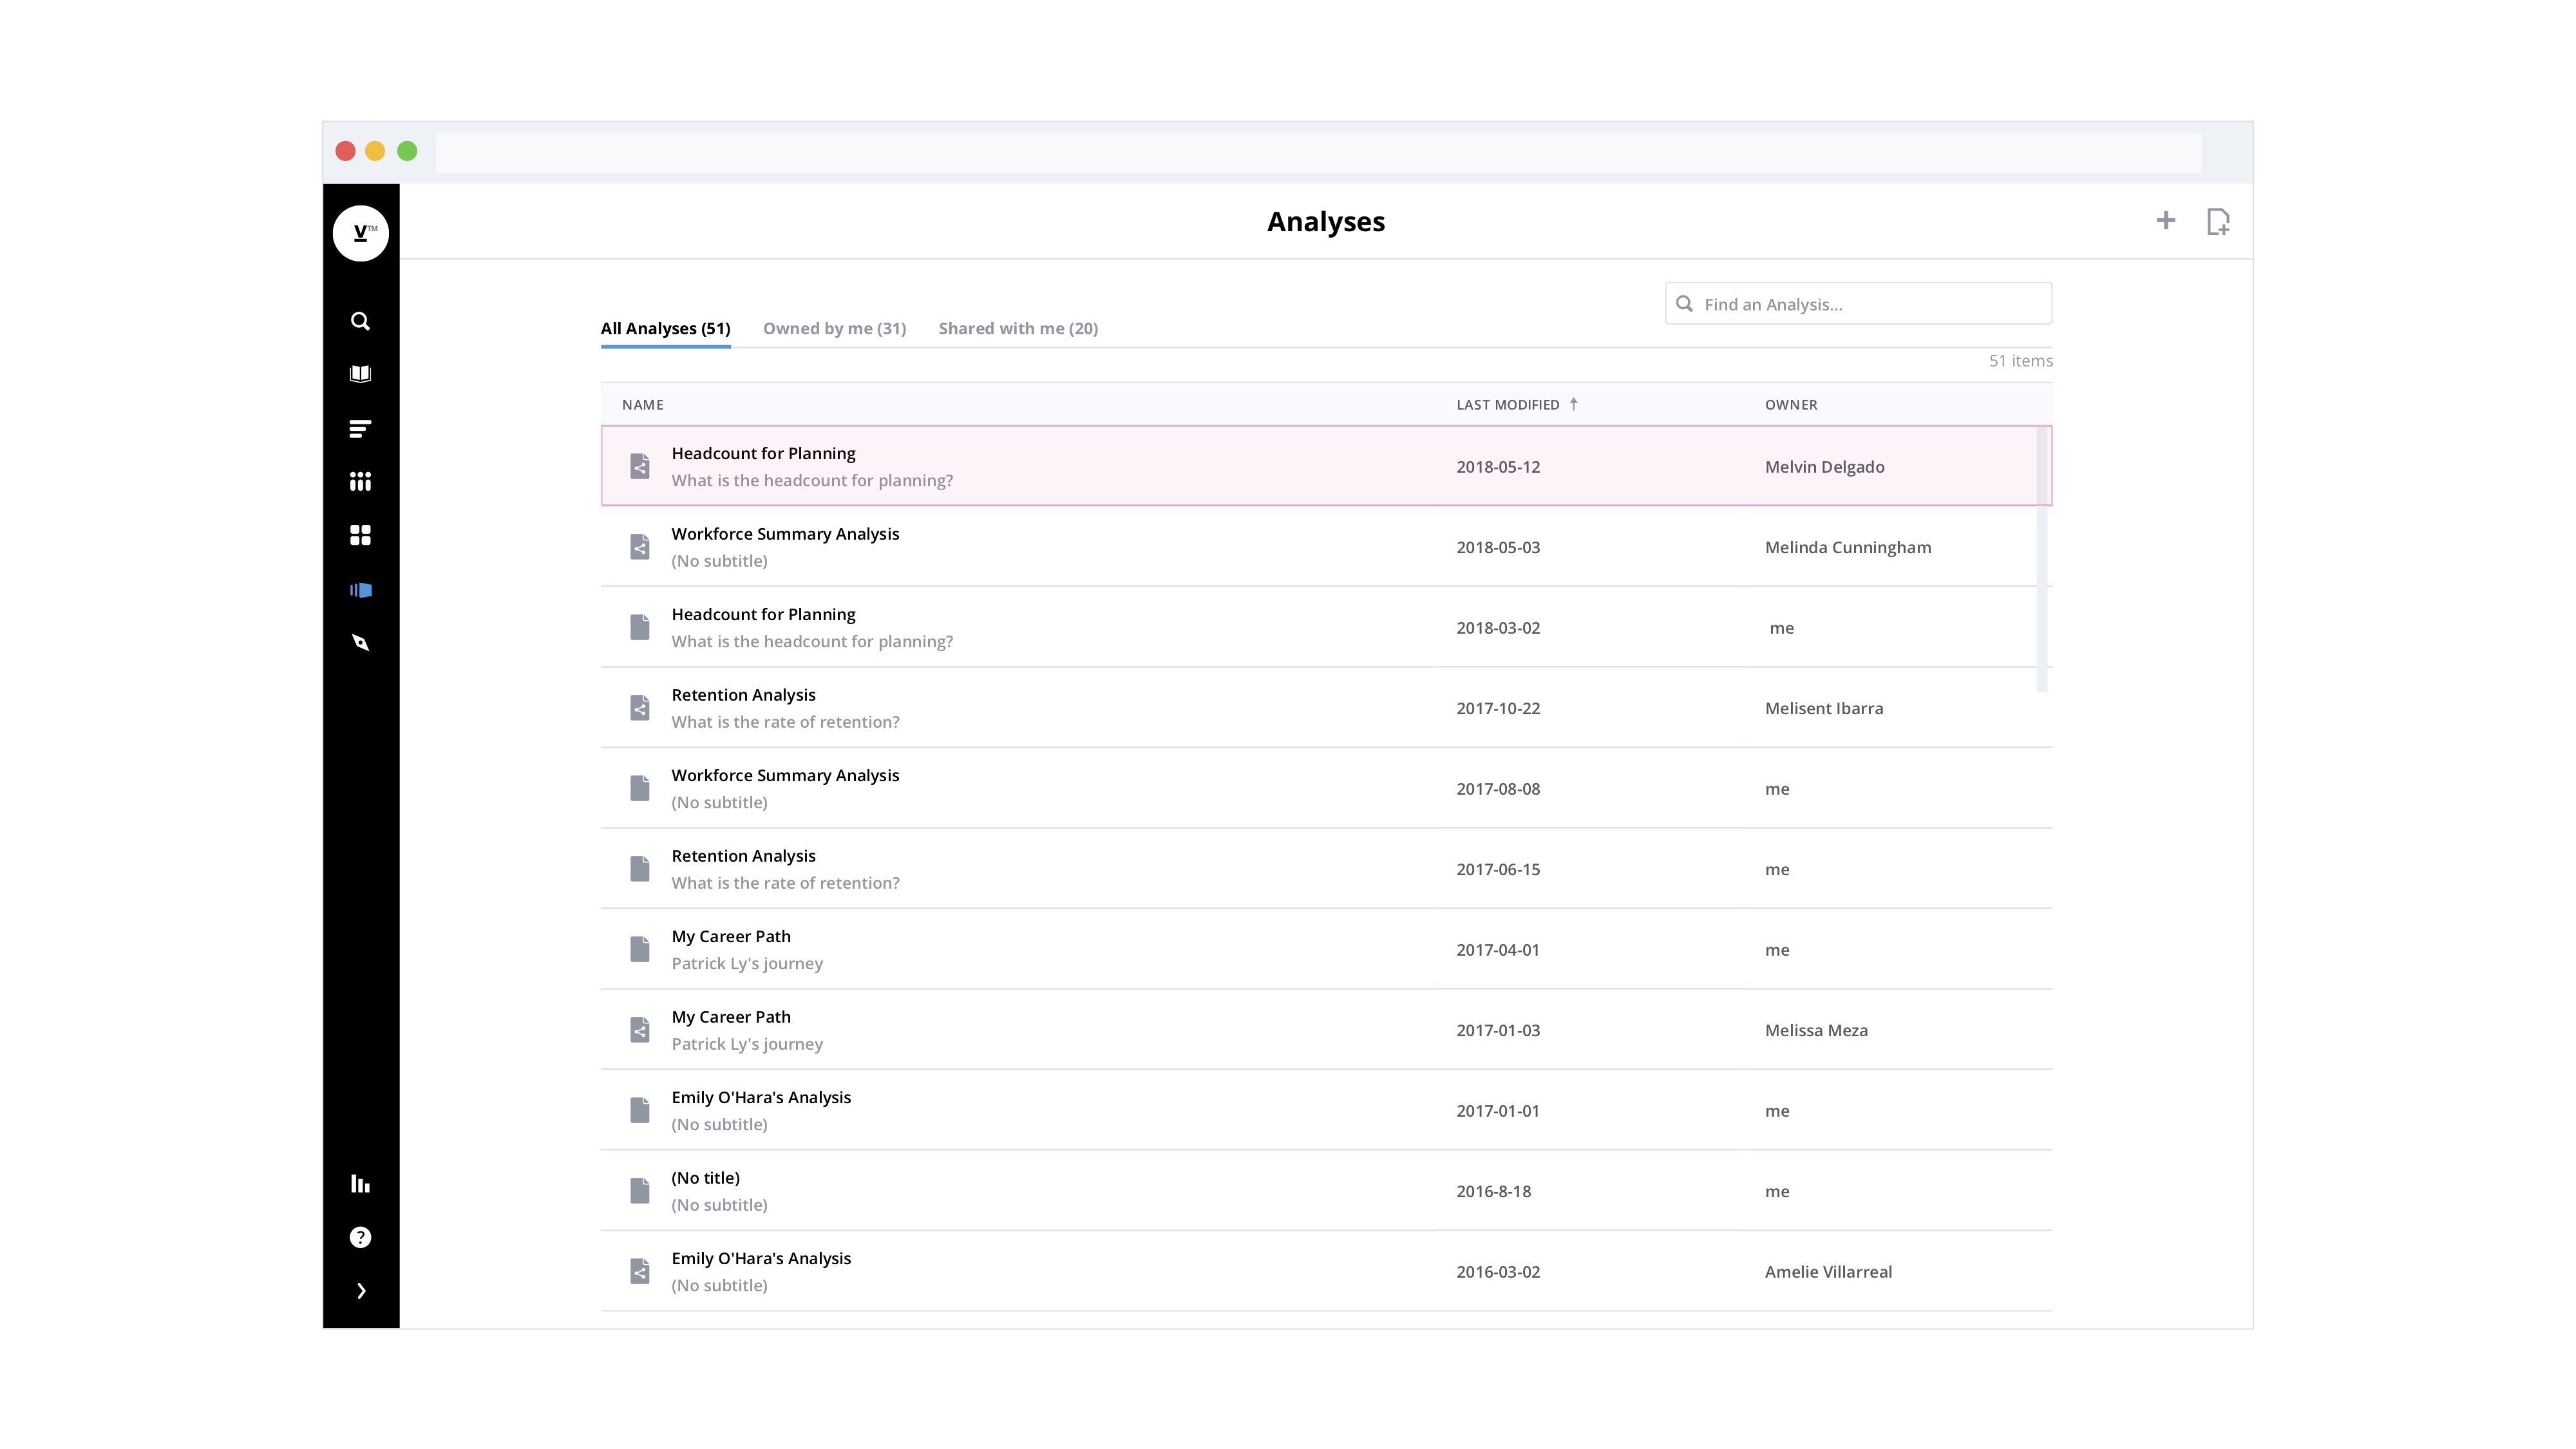The width and height of the screenshot is (2576, 1449).
Task: Sort by the LAST MODIFIED column header
Action: point(1508,405)
